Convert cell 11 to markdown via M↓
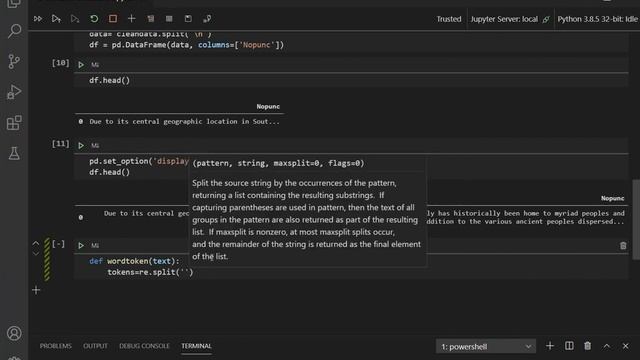 [95, 145]
